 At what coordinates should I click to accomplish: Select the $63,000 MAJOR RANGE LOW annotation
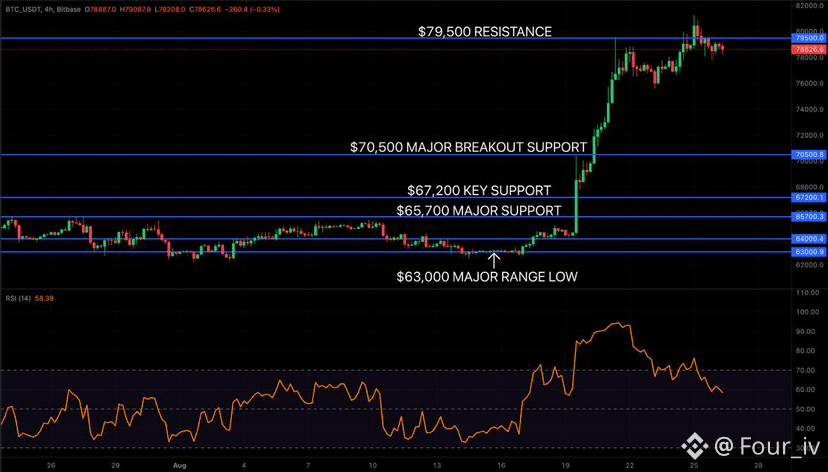(x=487, y=277)
